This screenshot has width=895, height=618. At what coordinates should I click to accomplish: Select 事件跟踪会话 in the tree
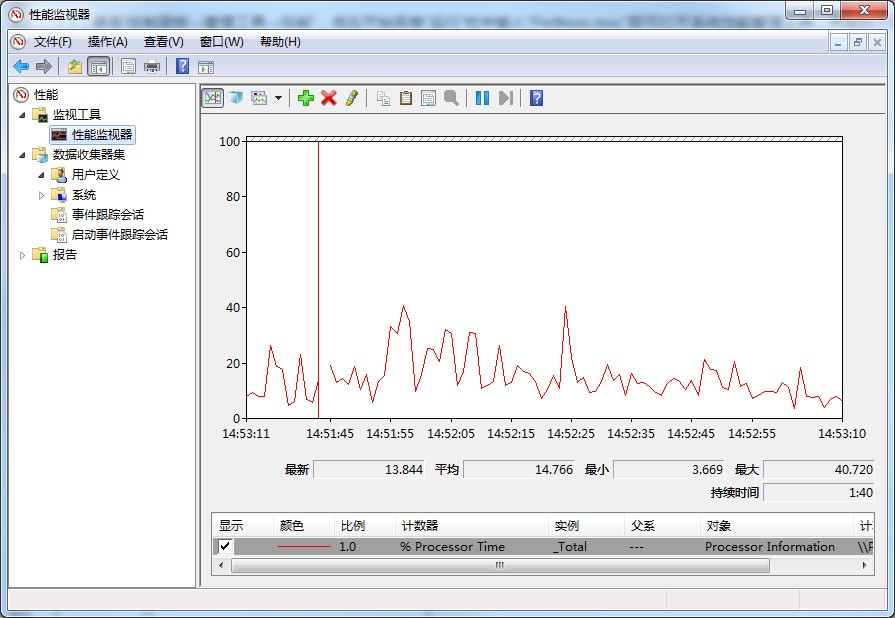tap(108, 215)
